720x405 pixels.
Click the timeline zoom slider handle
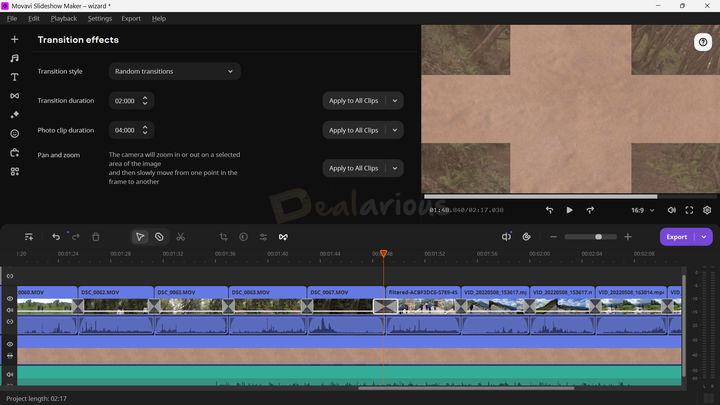pyautogui.click(x=598, y=237)
